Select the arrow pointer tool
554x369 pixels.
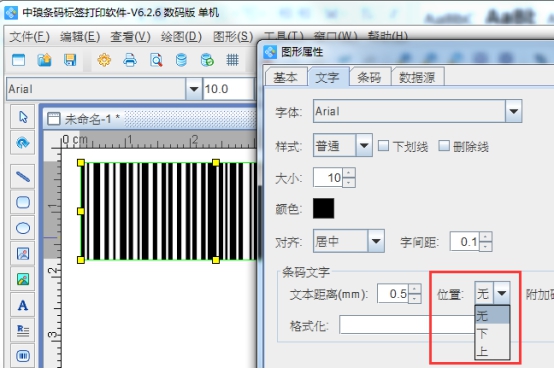tap(23, 117)
